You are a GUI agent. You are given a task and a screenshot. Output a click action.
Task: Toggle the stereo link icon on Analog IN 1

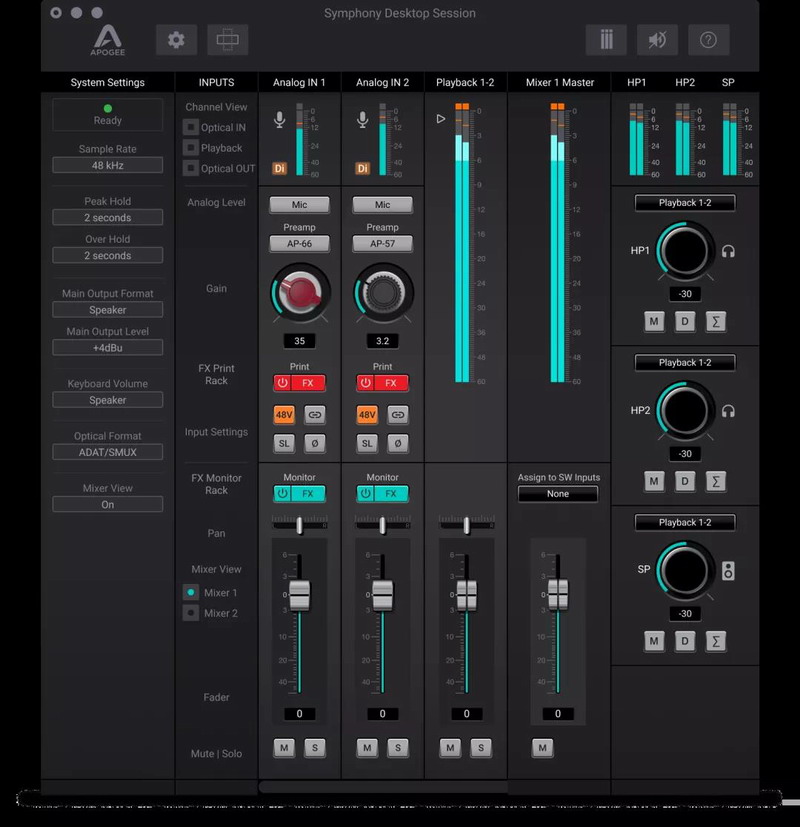[x=315, y=415]
